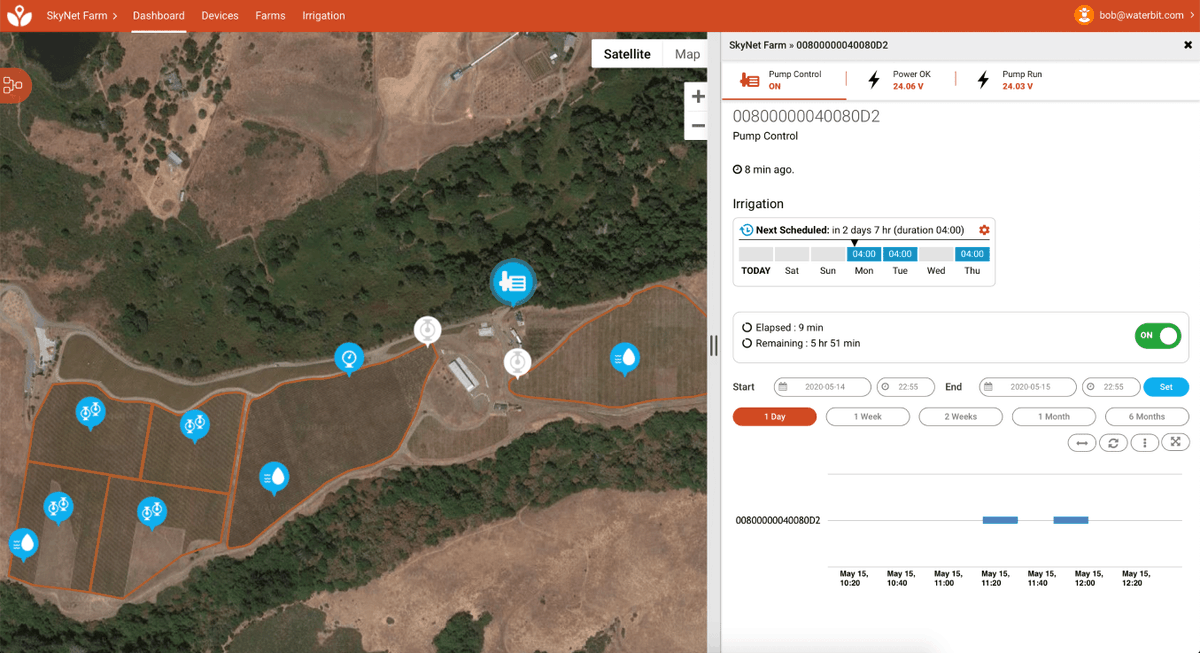Switch the map to Satellite view
This screenshot has height=653, width=1200.
[x=627, y=54]
